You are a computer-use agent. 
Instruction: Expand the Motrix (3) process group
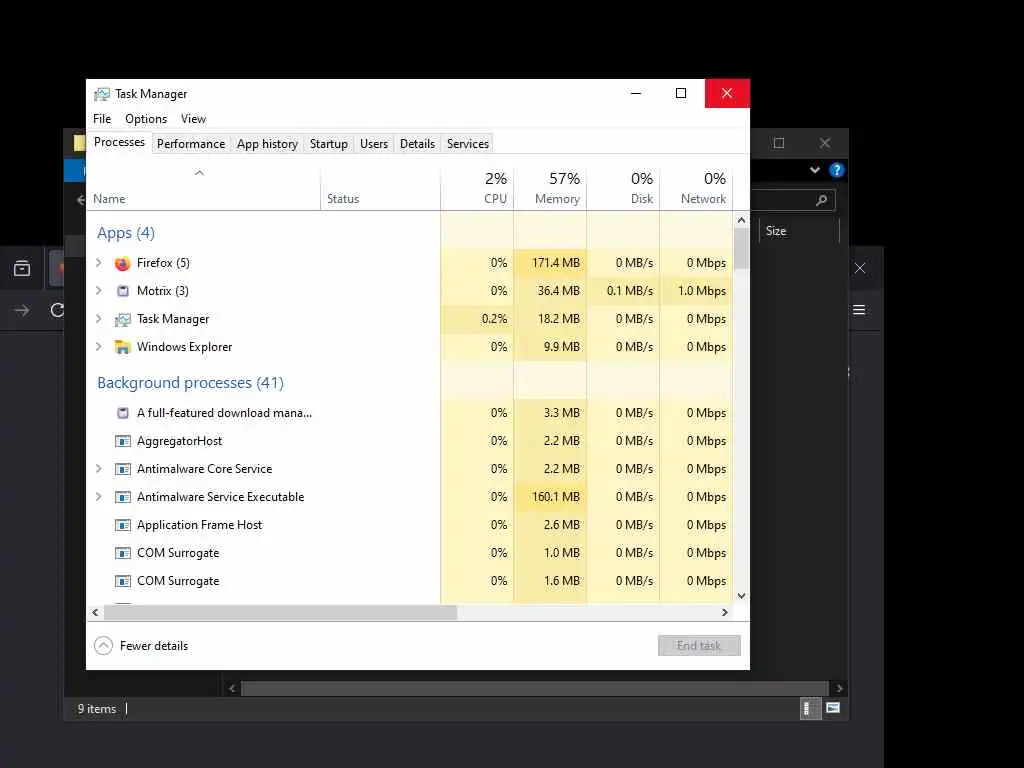pos(99,291)
